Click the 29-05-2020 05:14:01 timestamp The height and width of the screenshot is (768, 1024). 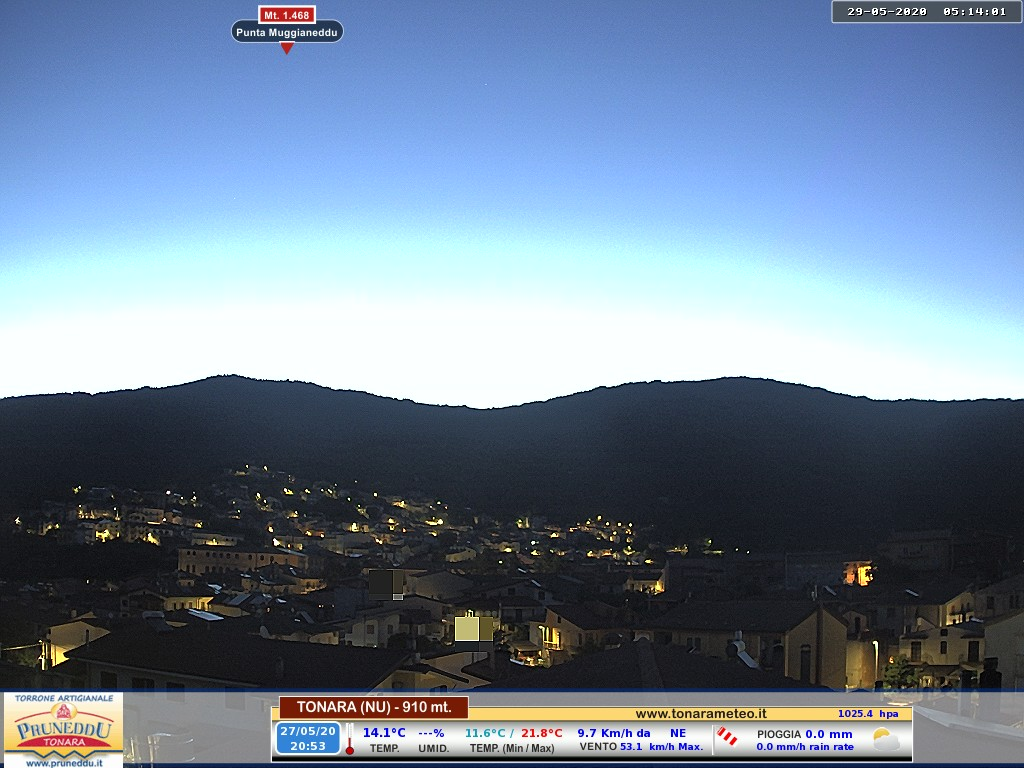[x=926, y=12]
